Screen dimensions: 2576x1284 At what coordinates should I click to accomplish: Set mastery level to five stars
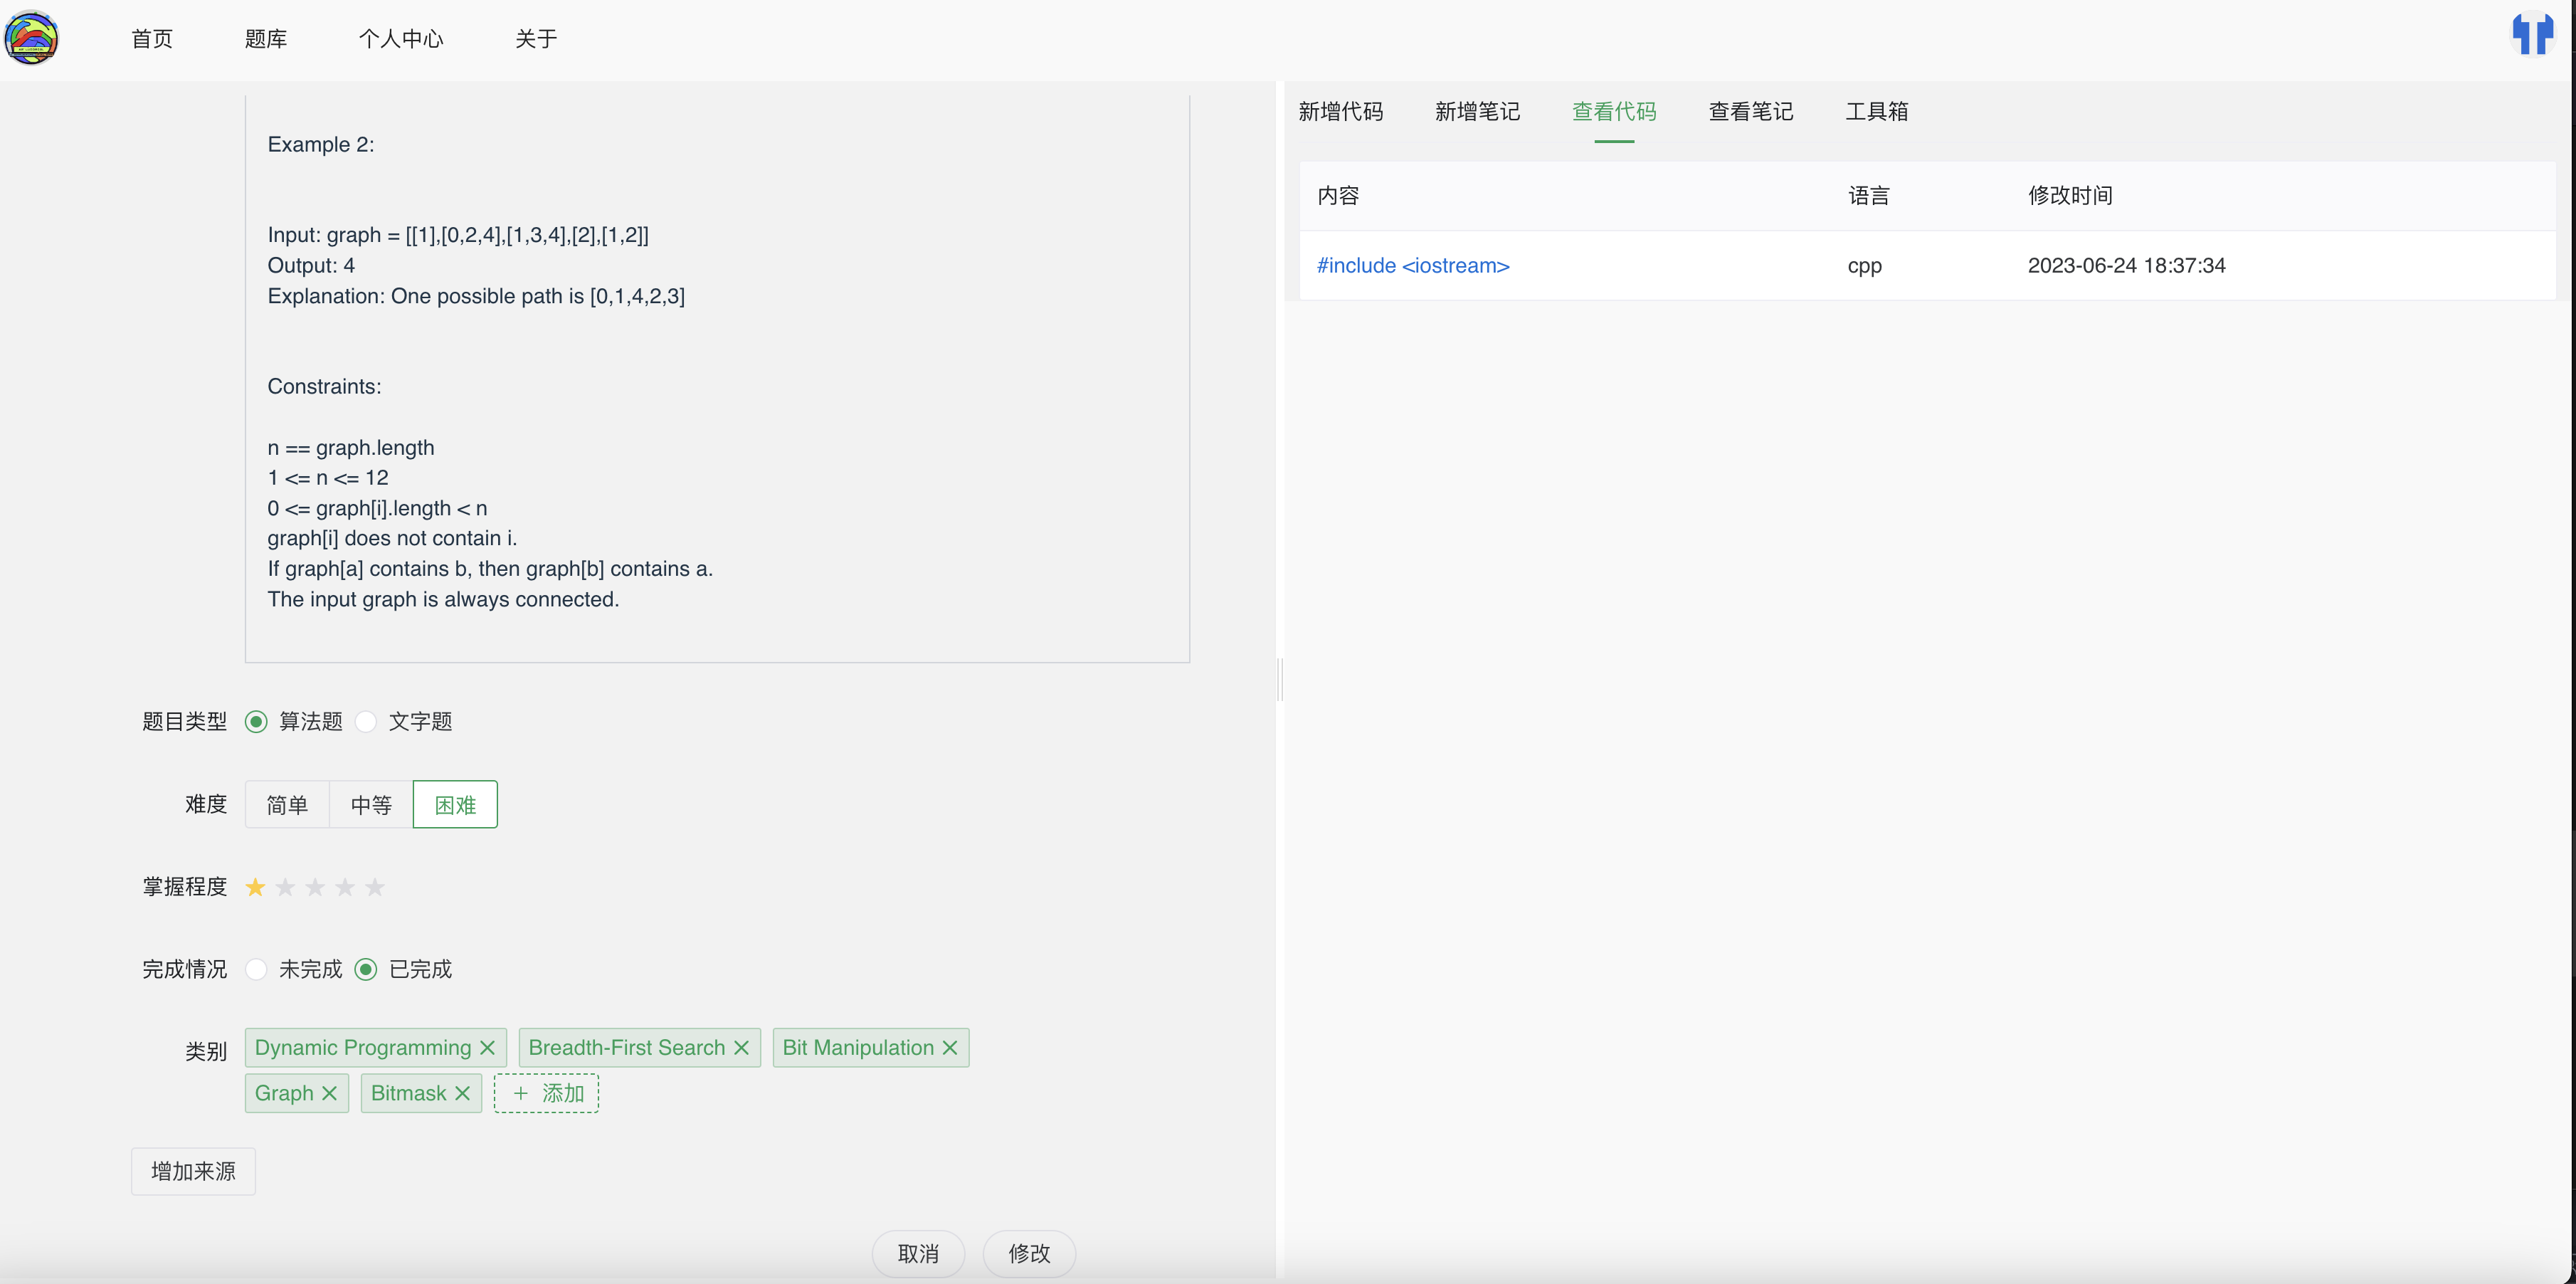tap(375, 887)
